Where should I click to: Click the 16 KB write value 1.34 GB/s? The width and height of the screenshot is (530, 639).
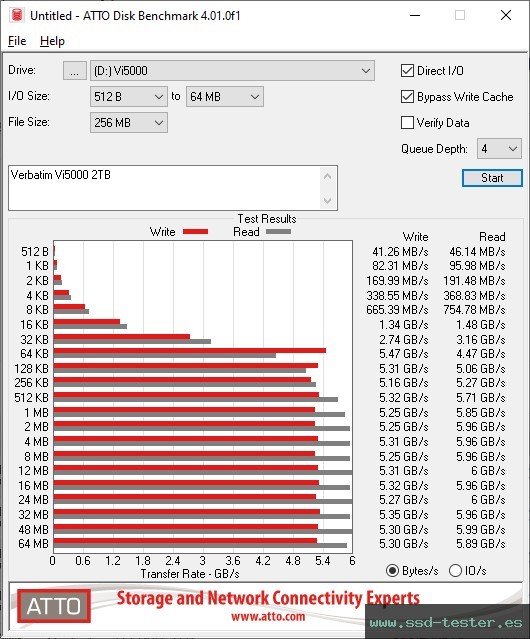[x=404, y=325]
